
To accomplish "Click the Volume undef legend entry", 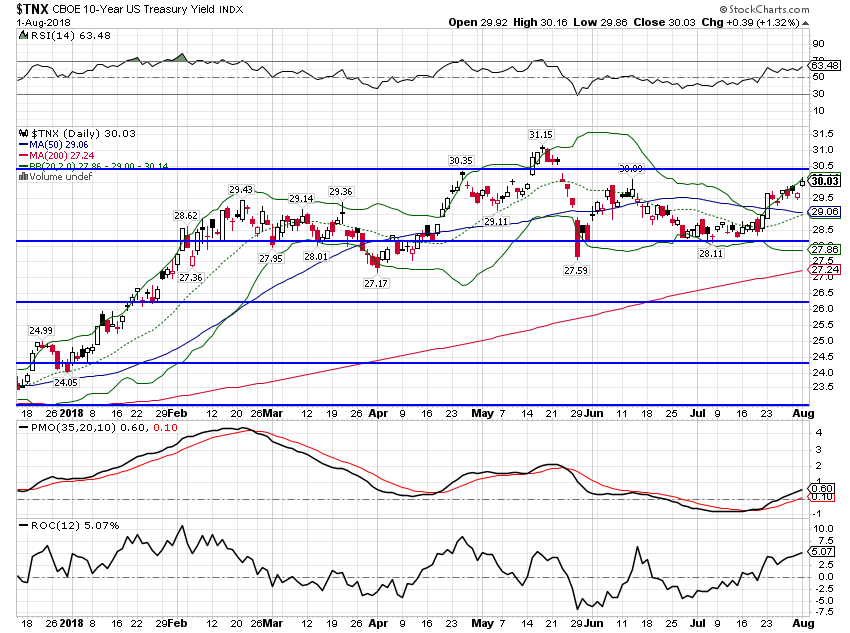I will [61, 177].
